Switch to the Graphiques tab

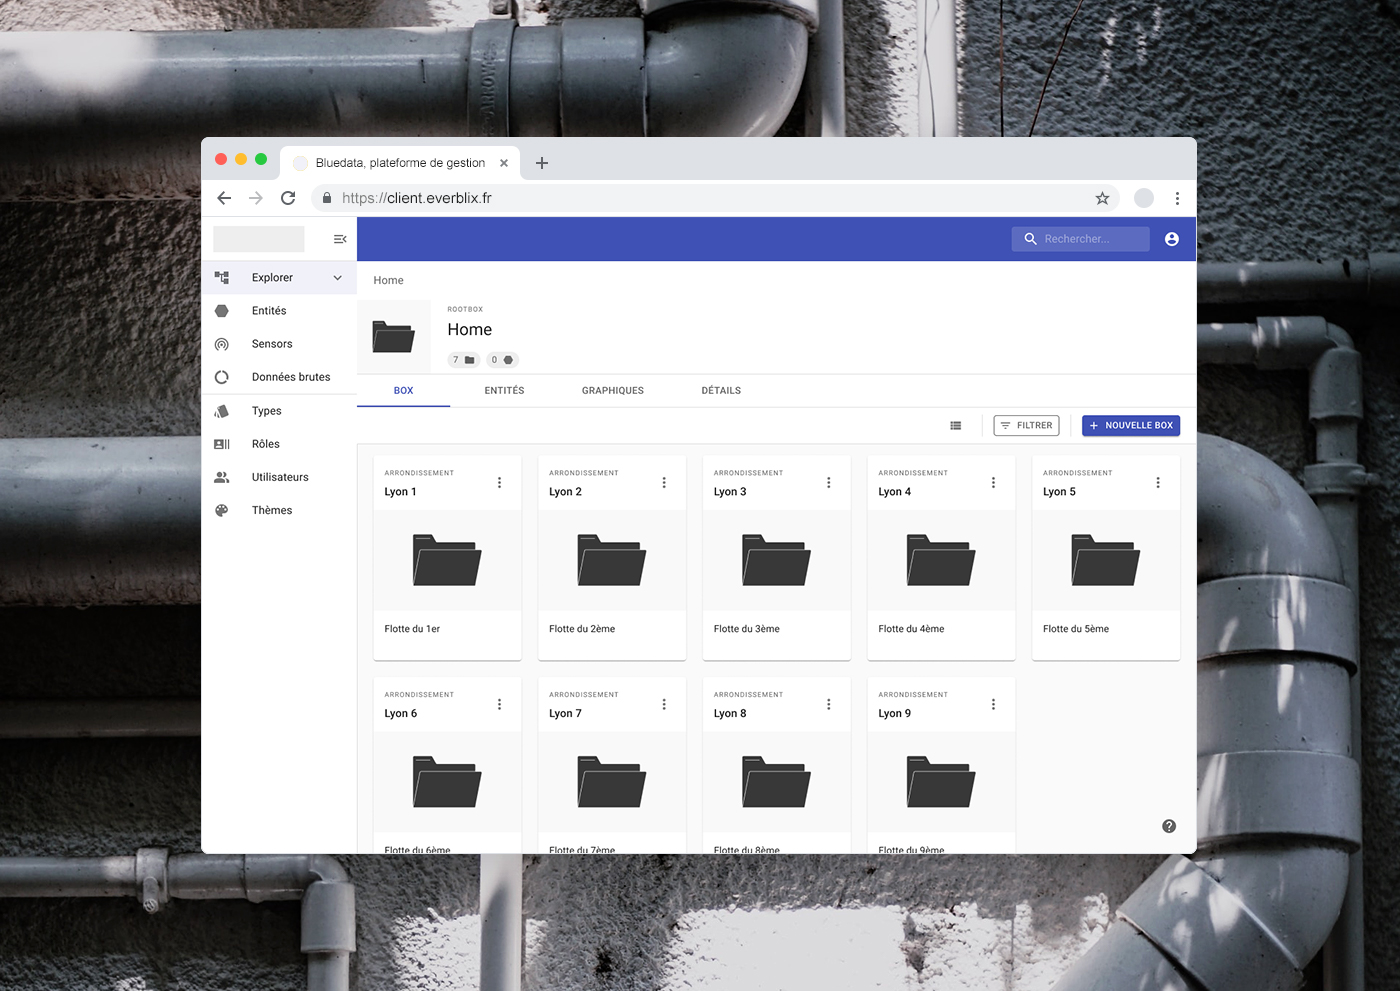click(x=612, y=391)
